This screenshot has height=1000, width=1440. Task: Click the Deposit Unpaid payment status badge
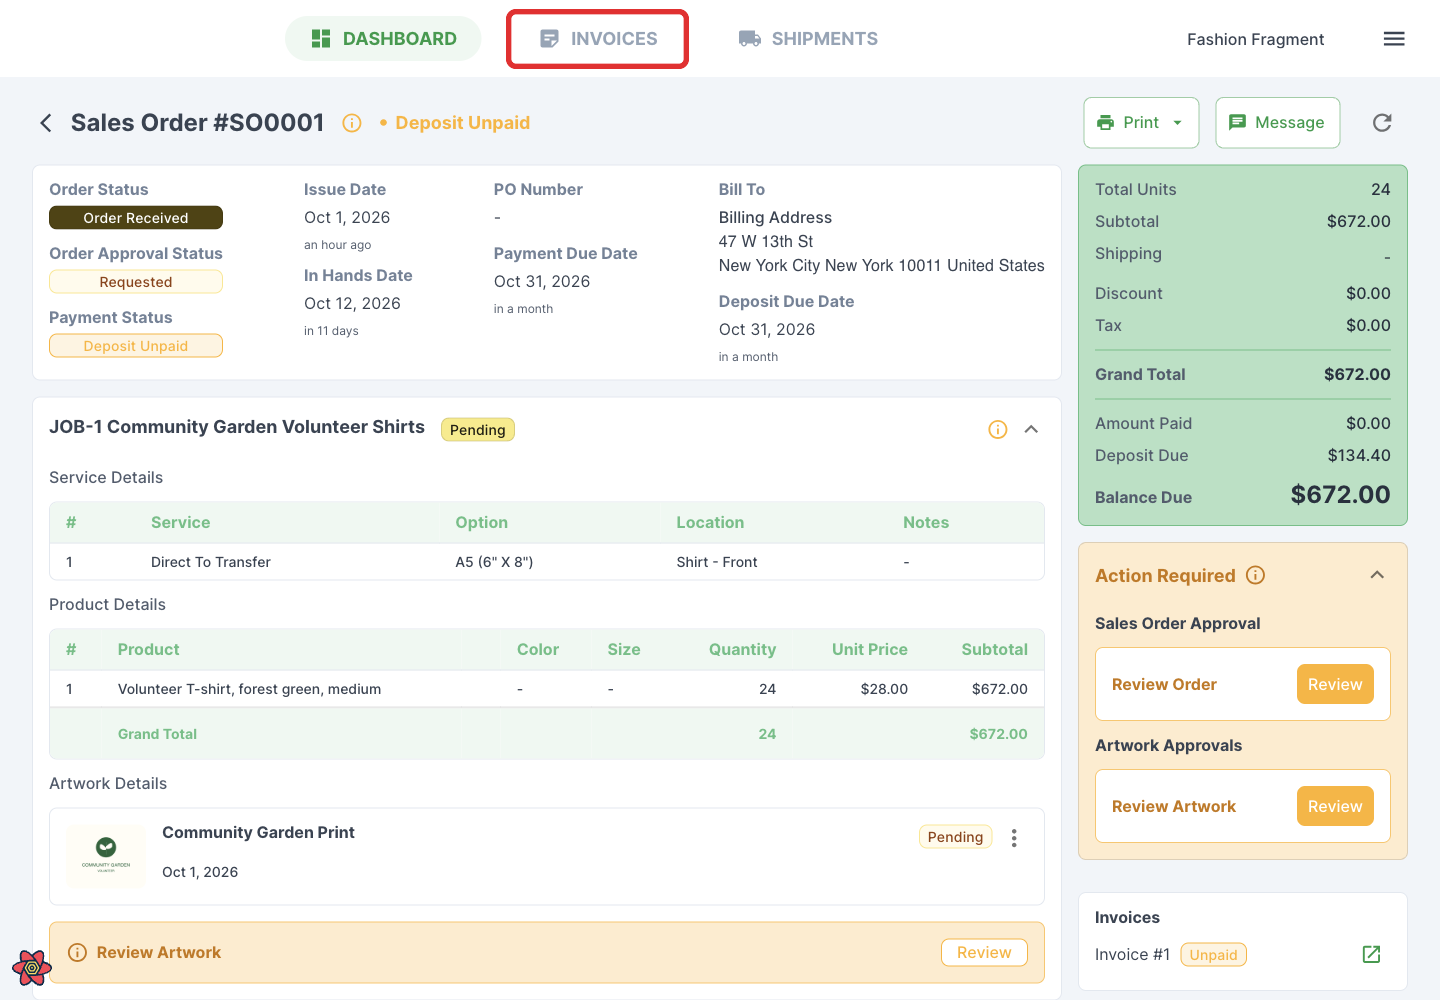(136, 346)
